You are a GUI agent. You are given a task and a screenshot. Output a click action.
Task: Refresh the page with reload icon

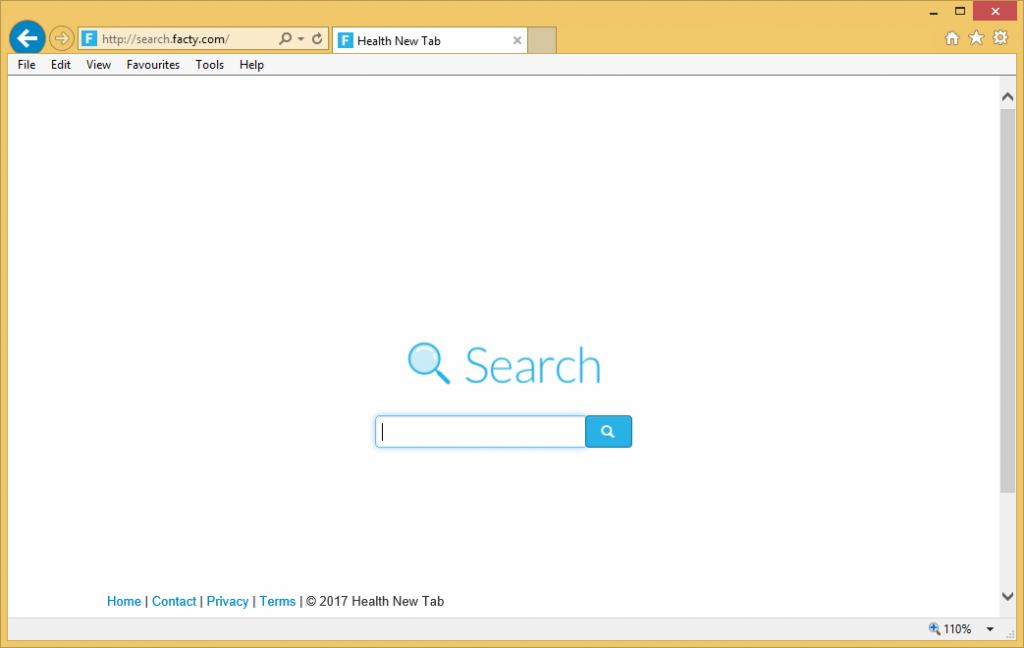point(317,39)
